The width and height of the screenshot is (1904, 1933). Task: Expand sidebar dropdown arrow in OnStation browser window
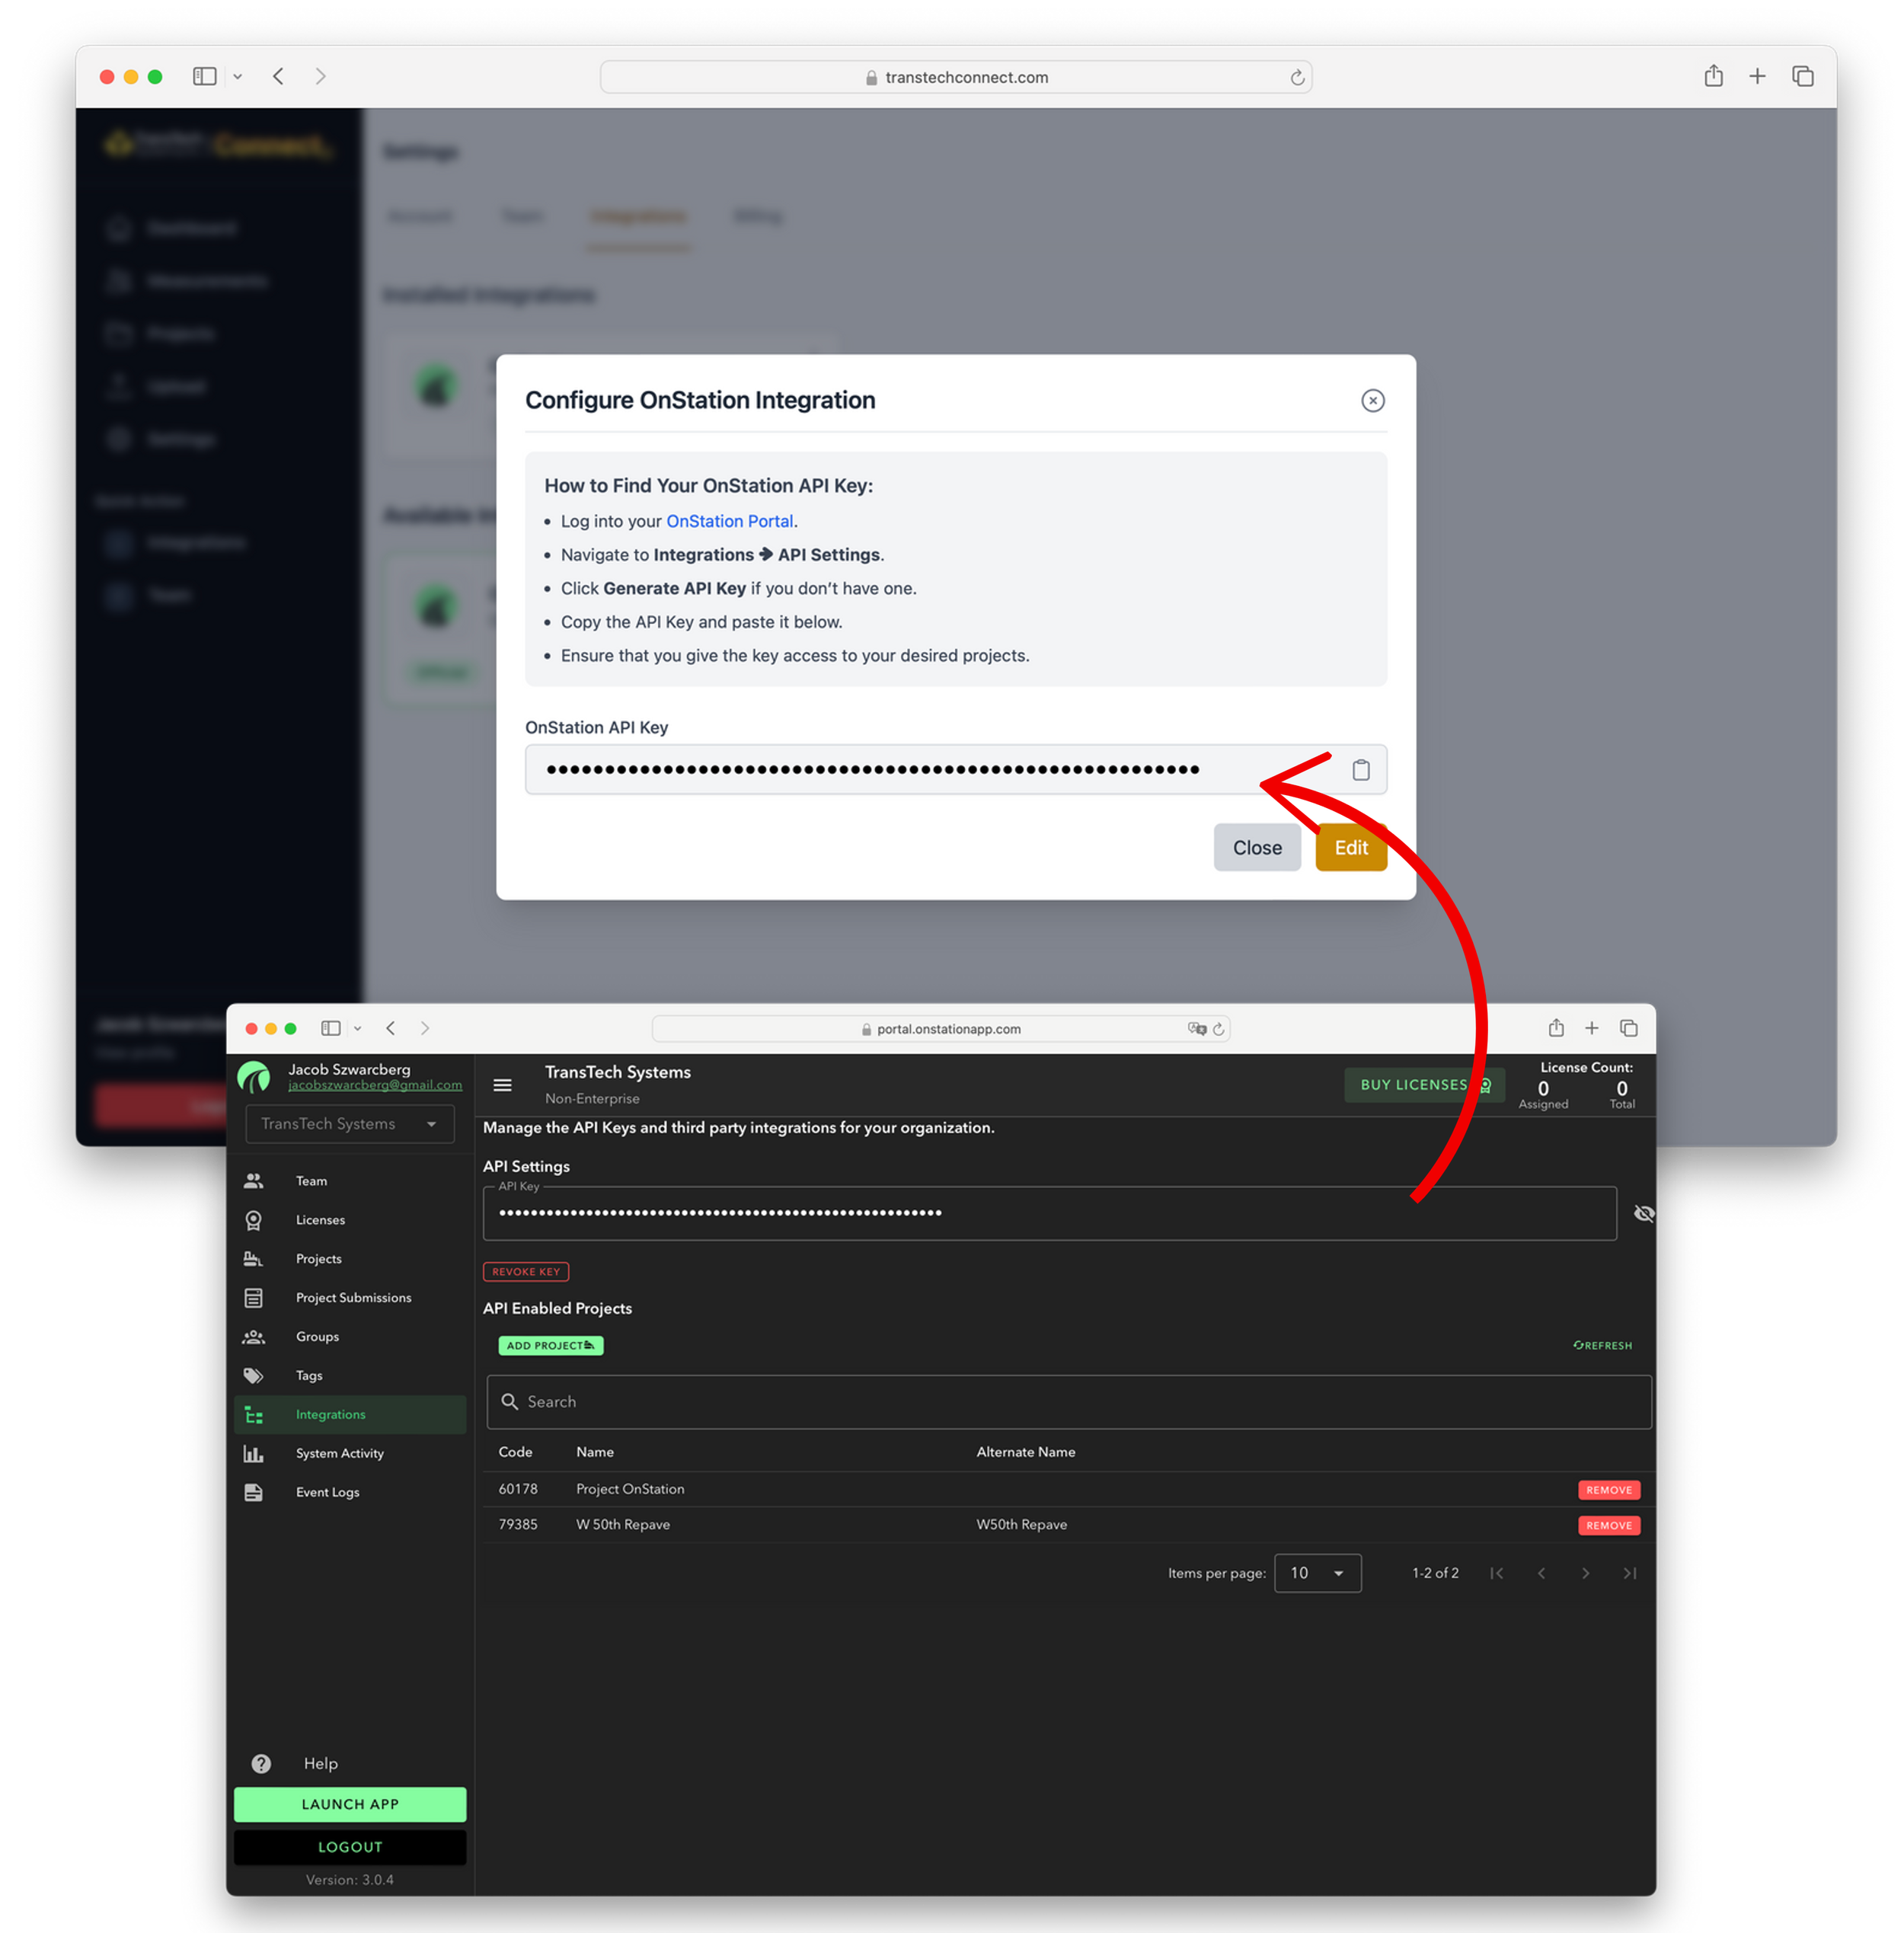[357, 1028]
